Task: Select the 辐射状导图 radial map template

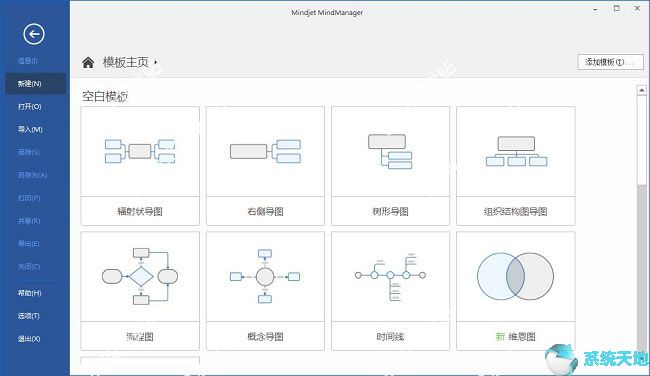Action: pyautogui.click(x=140, y=166)
